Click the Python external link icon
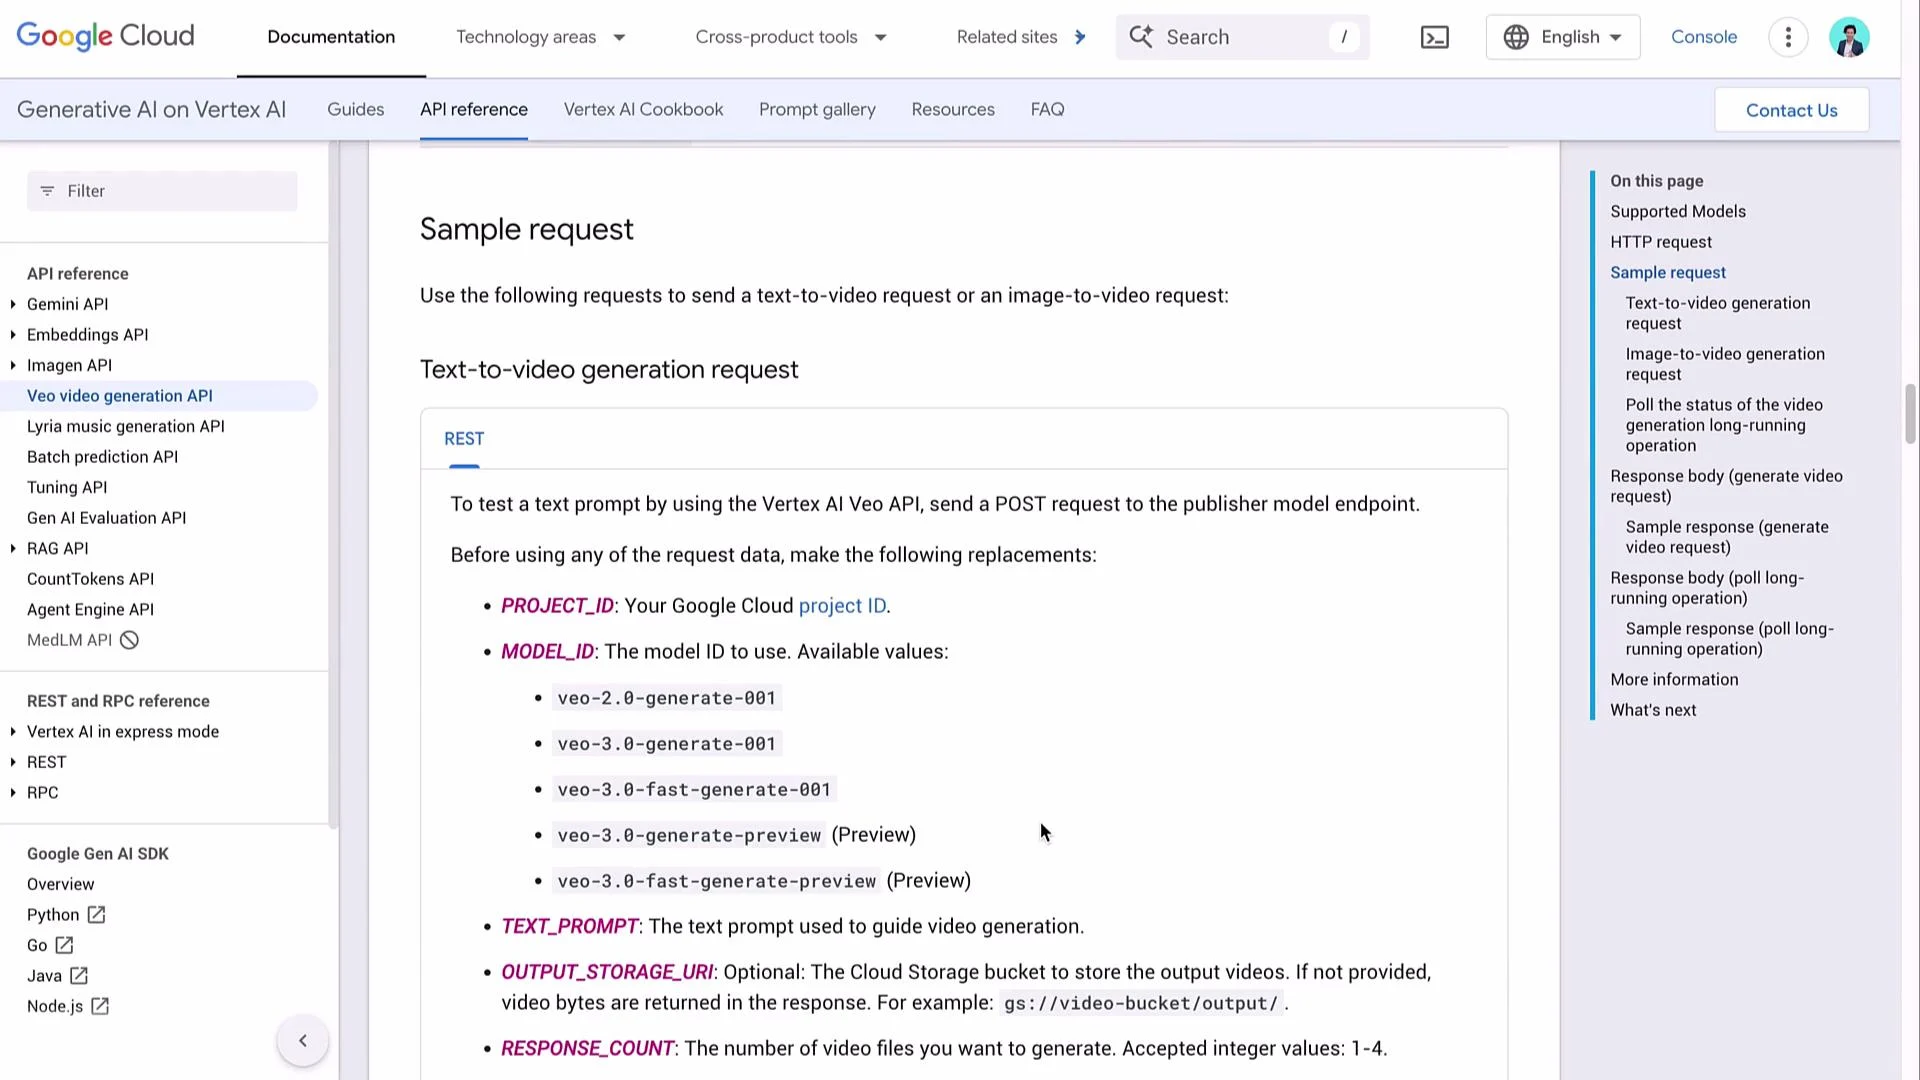Viewport: 1920px width, 1080px height. point(96,915)
